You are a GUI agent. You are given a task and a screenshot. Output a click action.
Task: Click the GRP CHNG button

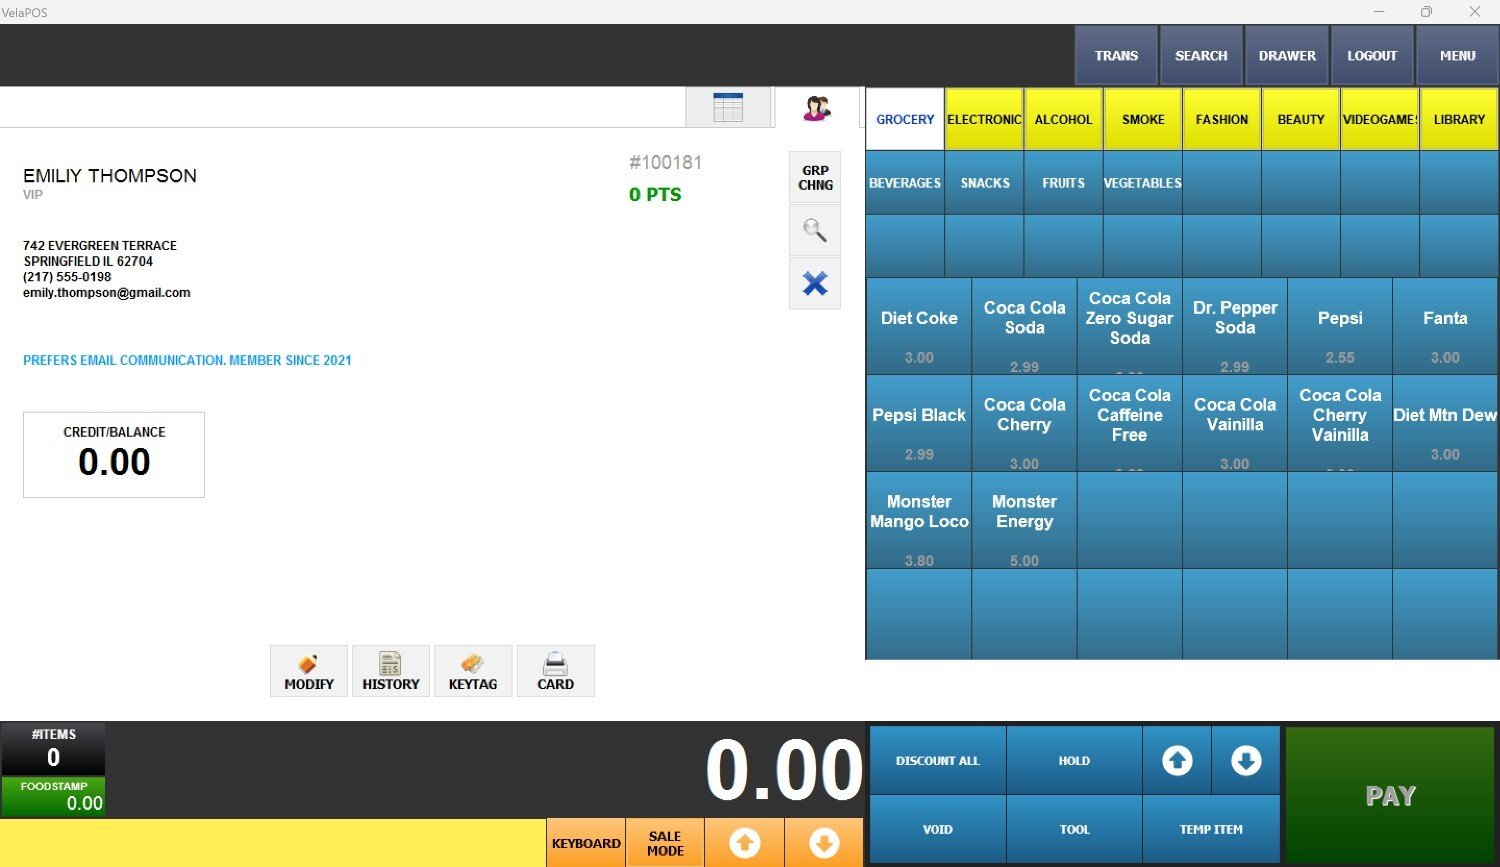815,178
